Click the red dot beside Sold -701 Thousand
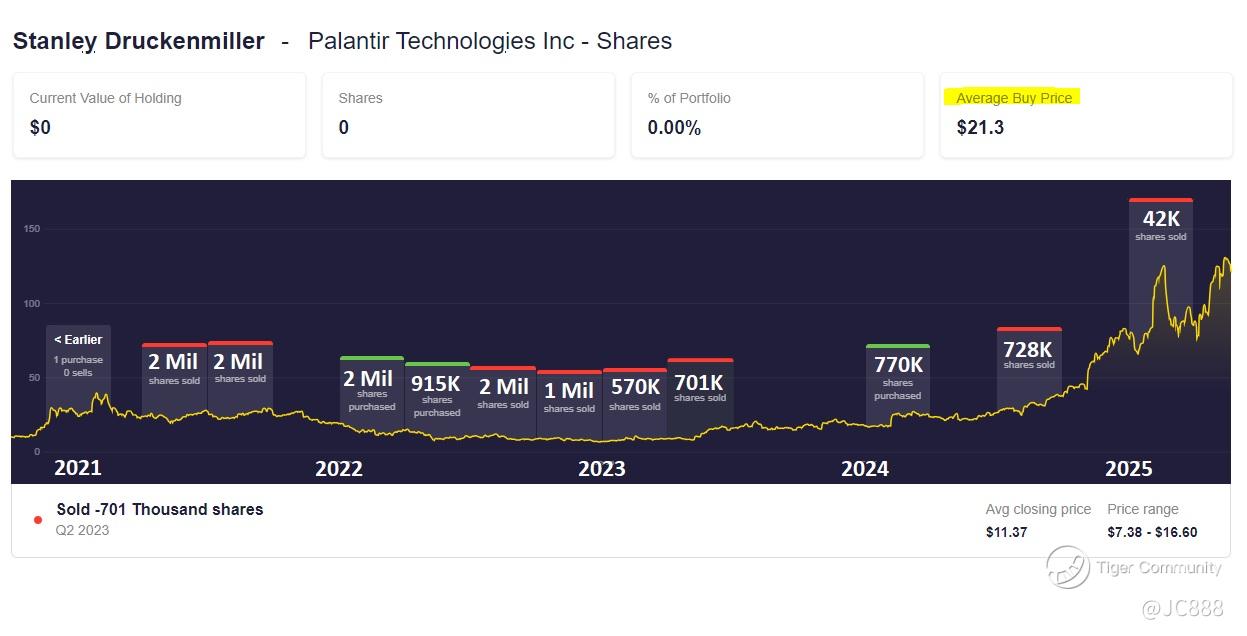Image resolution: width=1247 pixels, height=636 pixels. [x=38, y=520]
